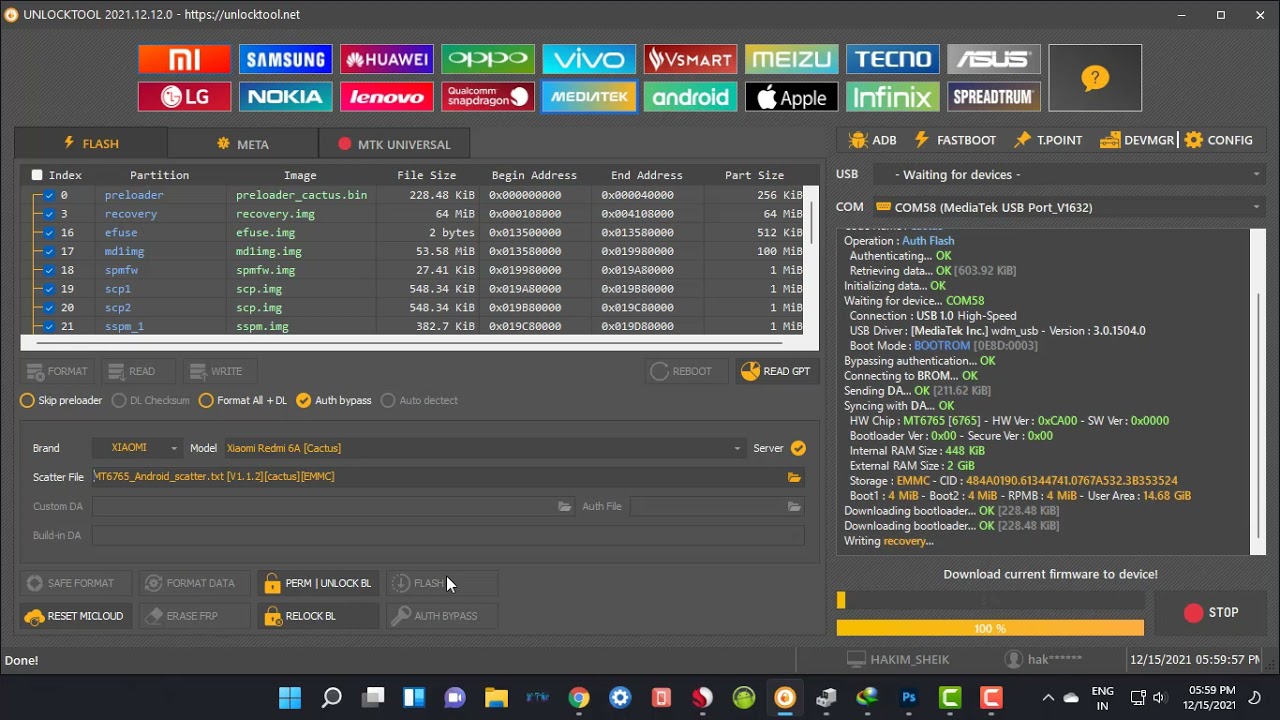Uncheck the efuse partition checkbox
This screenshot has height=720, width=1280.
coord(49,233)
